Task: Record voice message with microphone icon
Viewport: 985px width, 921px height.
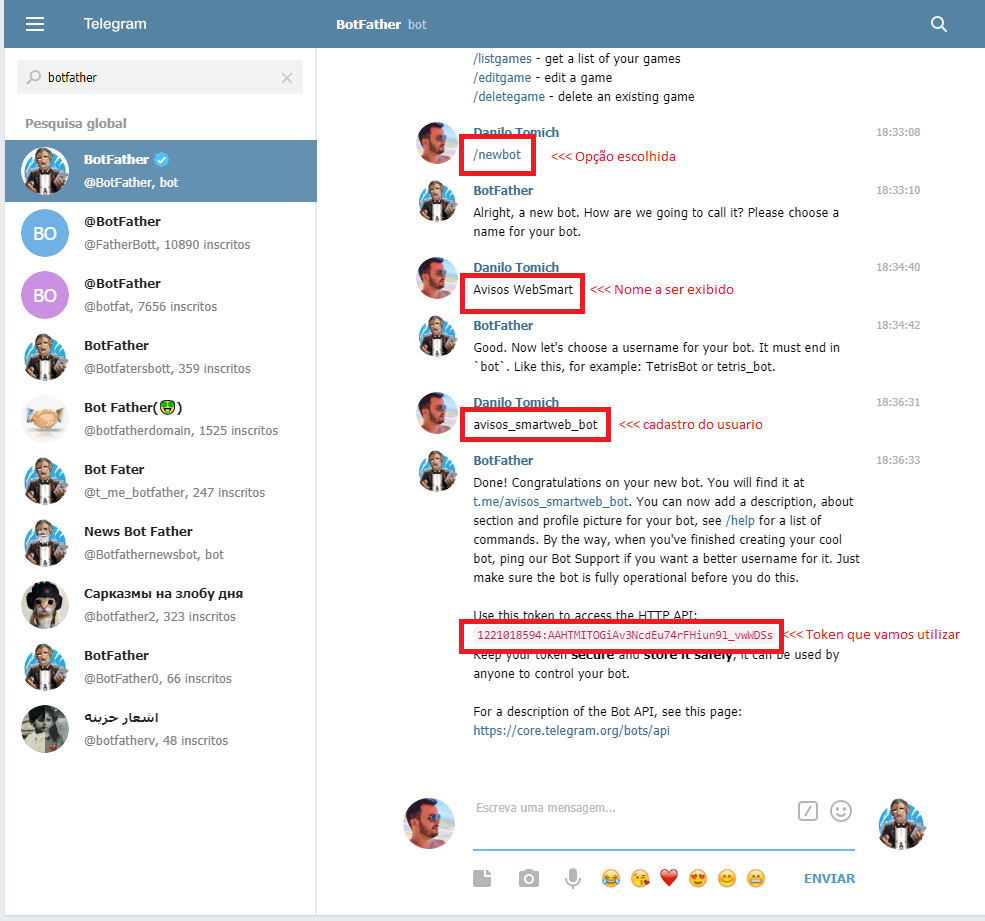Action: pos(572,878)
